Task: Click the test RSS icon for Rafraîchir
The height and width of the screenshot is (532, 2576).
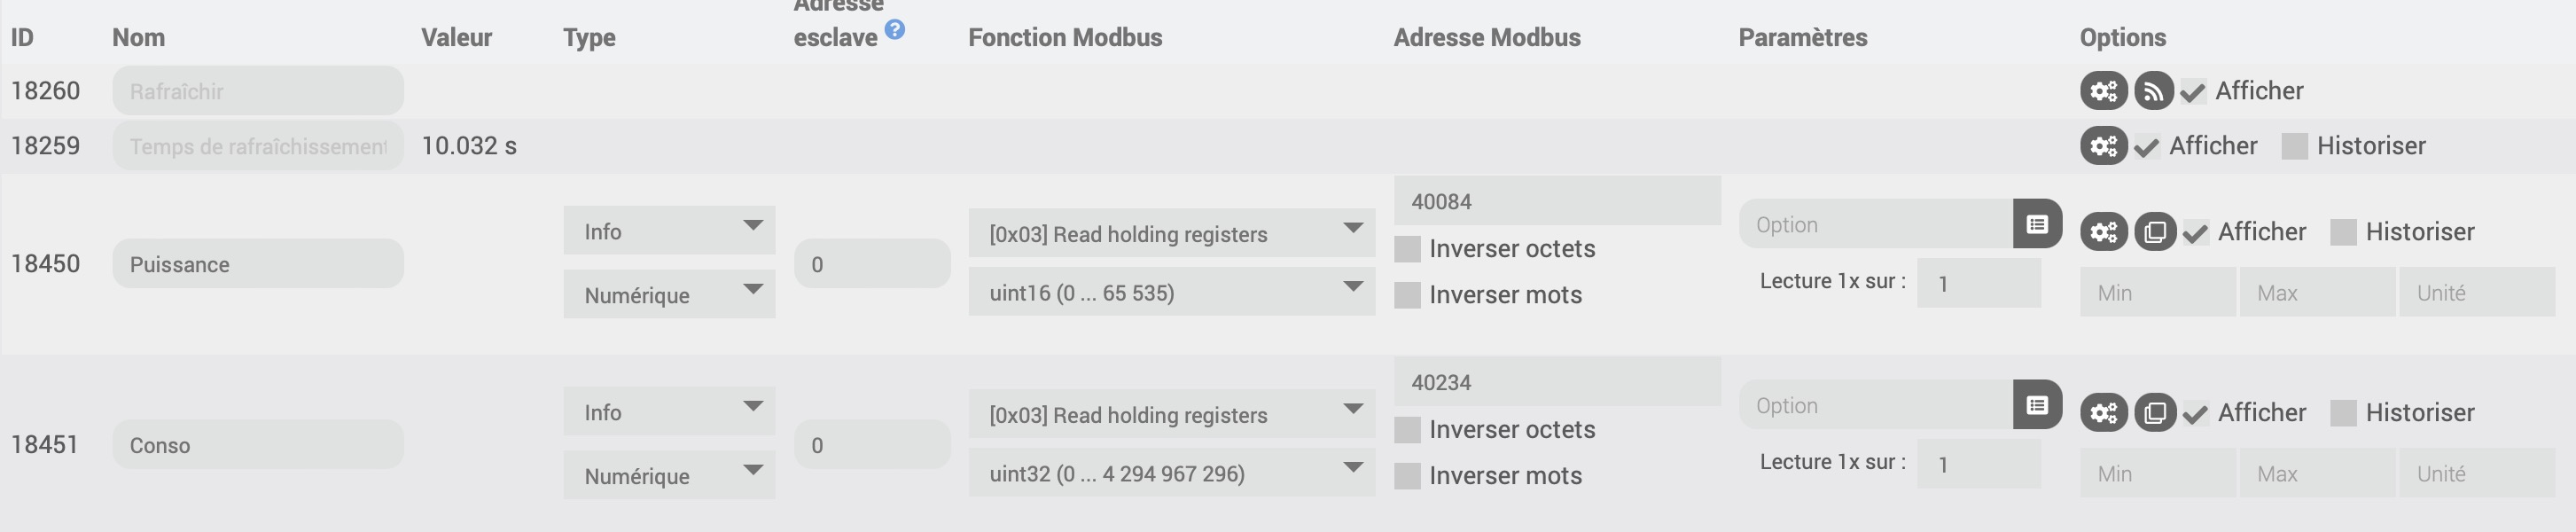Action: click(2154, 91)
